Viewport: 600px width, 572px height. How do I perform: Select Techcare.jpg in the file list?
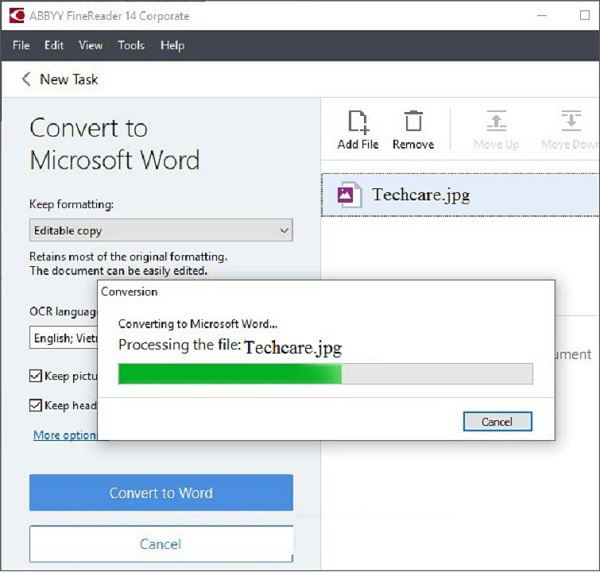[420, 195]
